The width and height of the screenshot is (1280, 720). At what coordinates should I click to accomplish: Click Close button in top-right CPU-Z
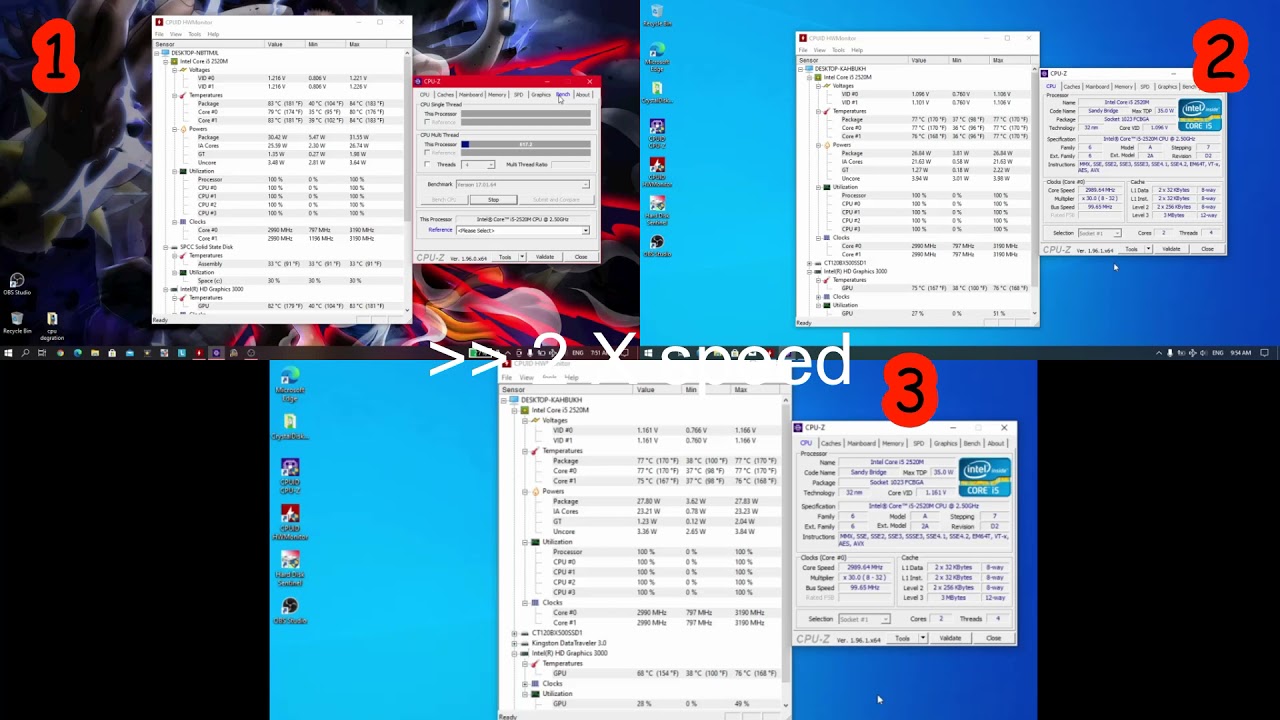point(1208,249)
